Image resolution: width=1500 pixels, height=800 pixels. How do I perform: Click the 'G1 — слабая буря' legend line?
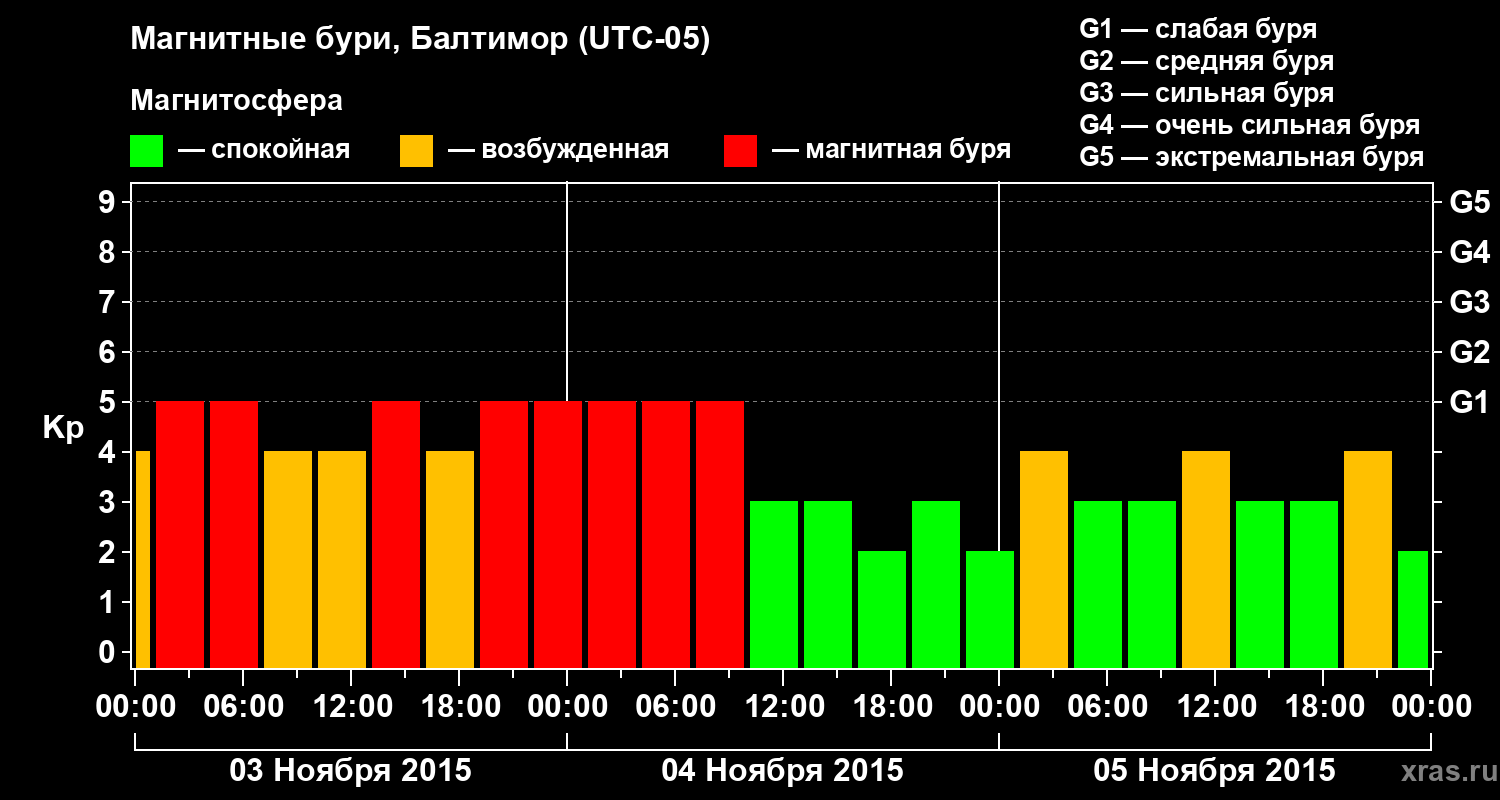[x=1198, y=29]
